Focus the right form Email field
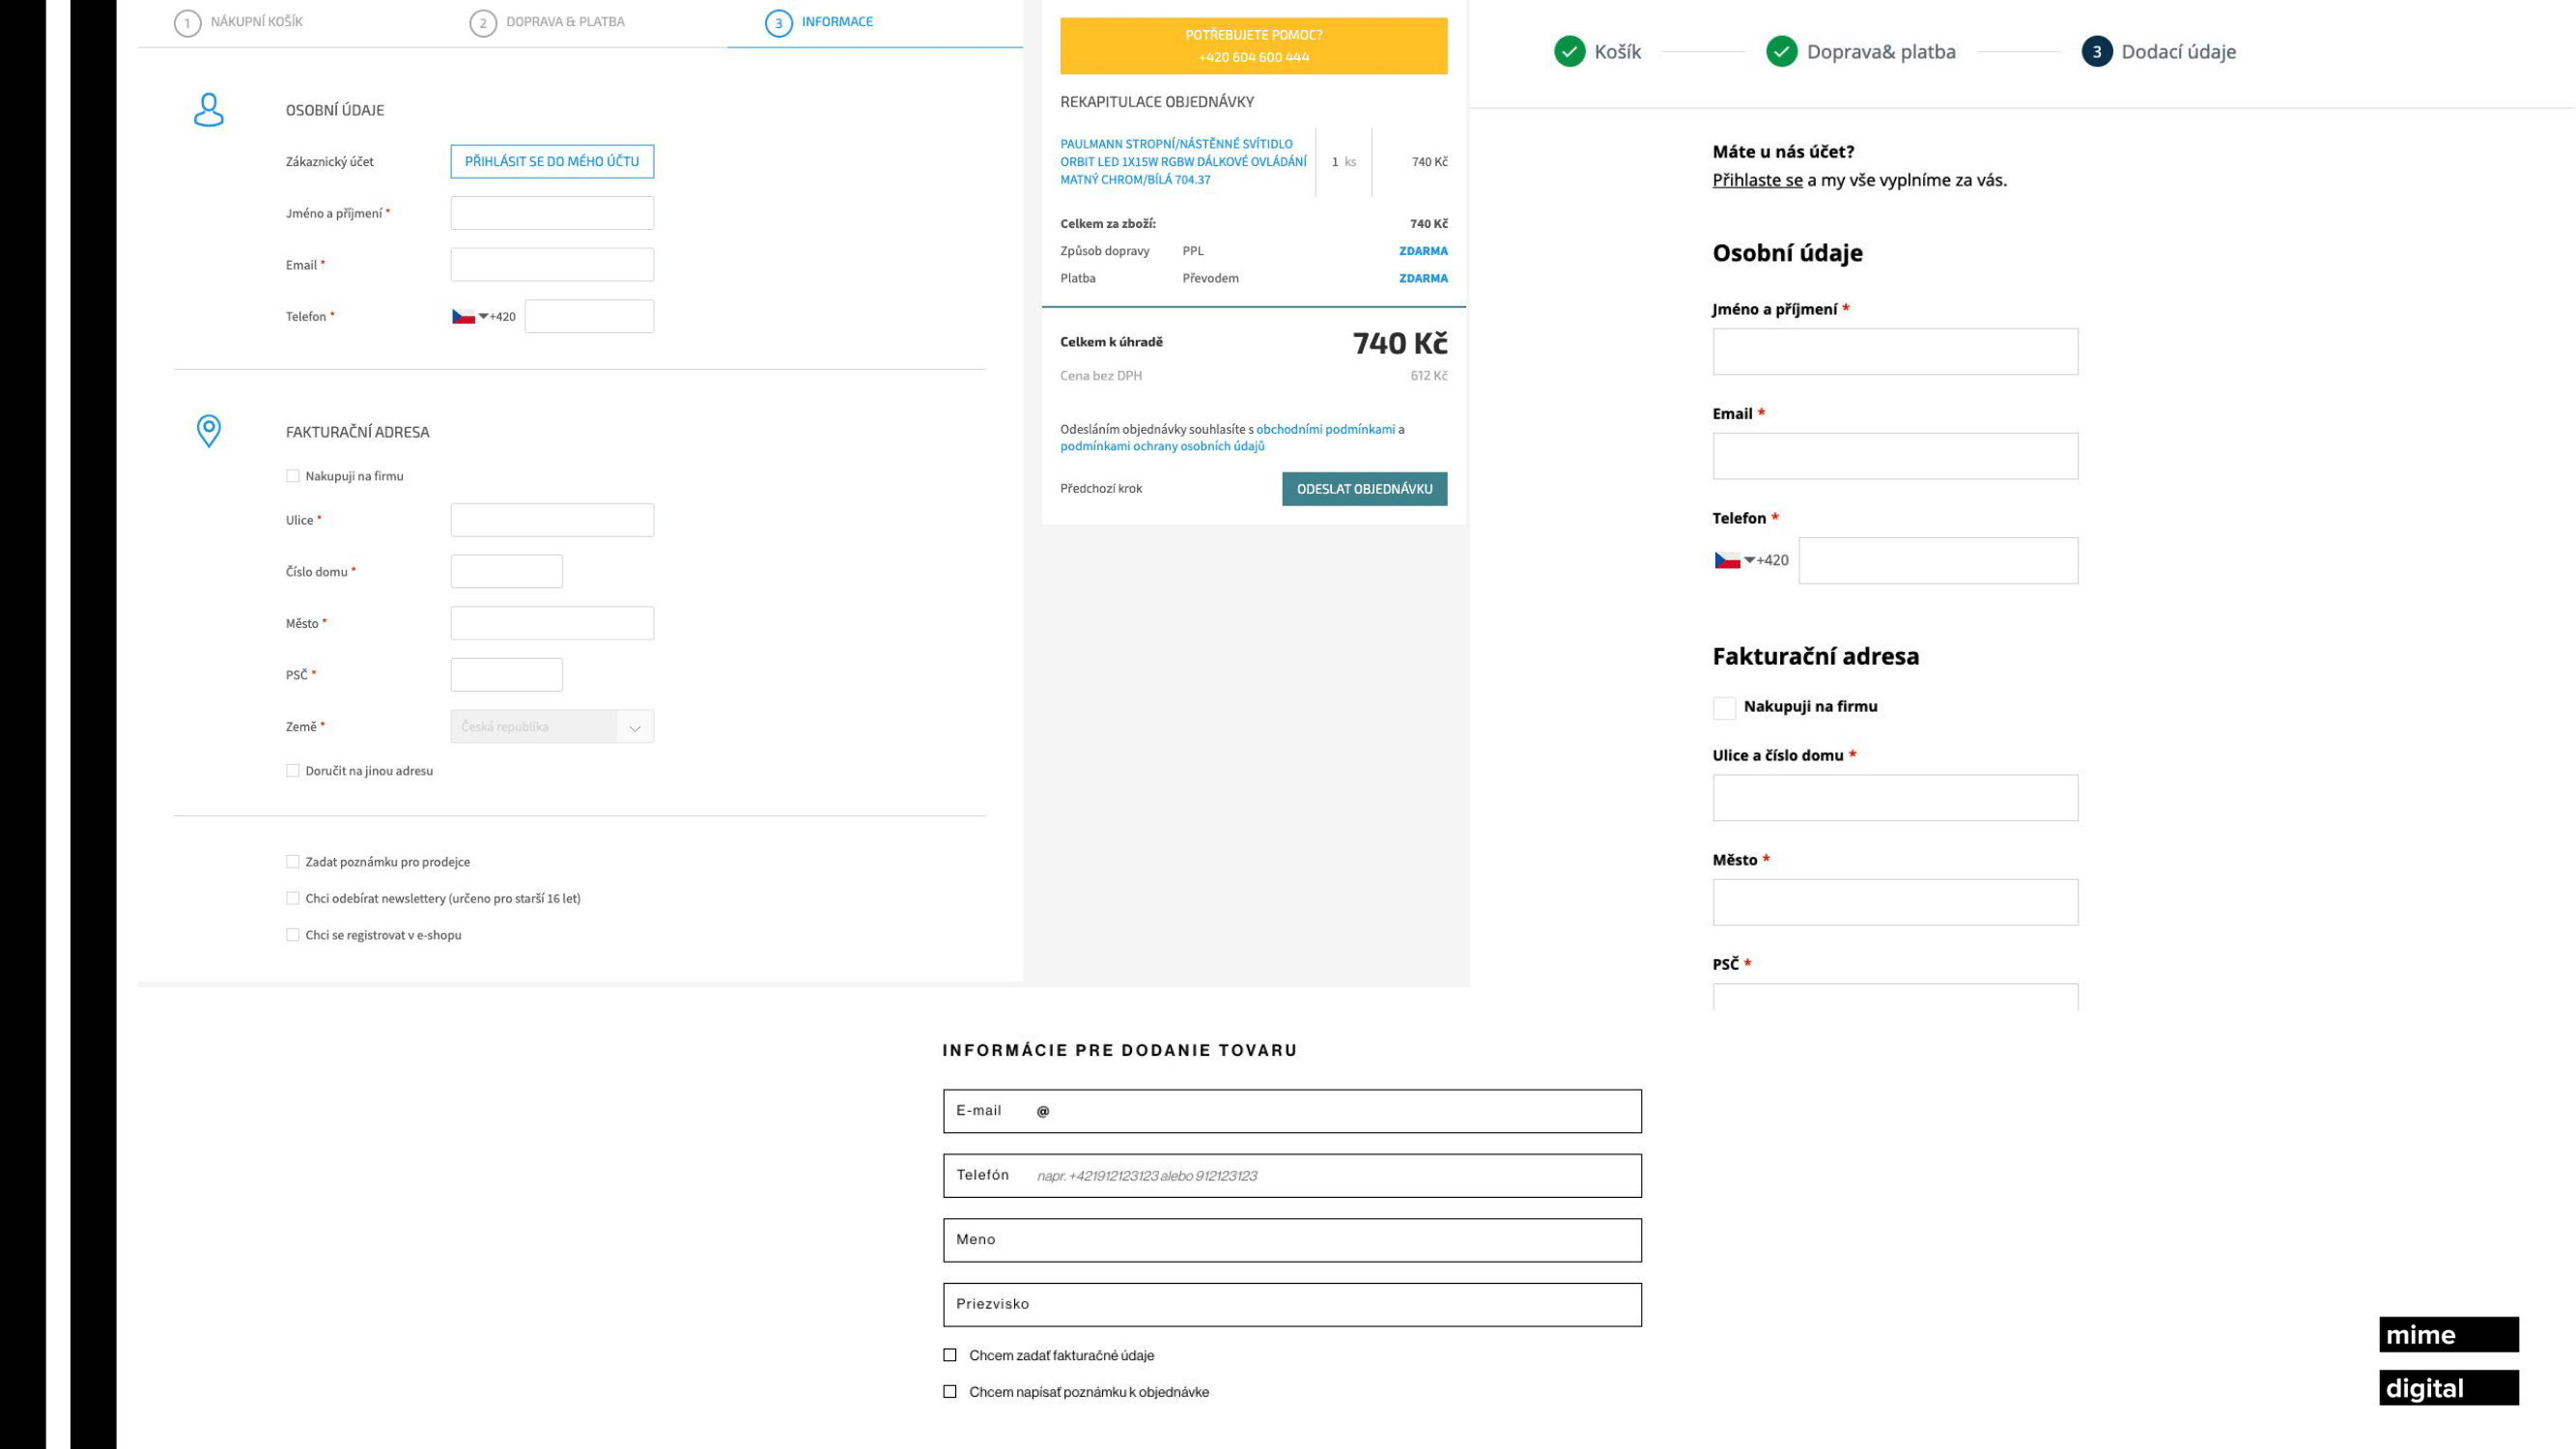Screen dimensions: 2576x1449 click(x=1895, y=456)
